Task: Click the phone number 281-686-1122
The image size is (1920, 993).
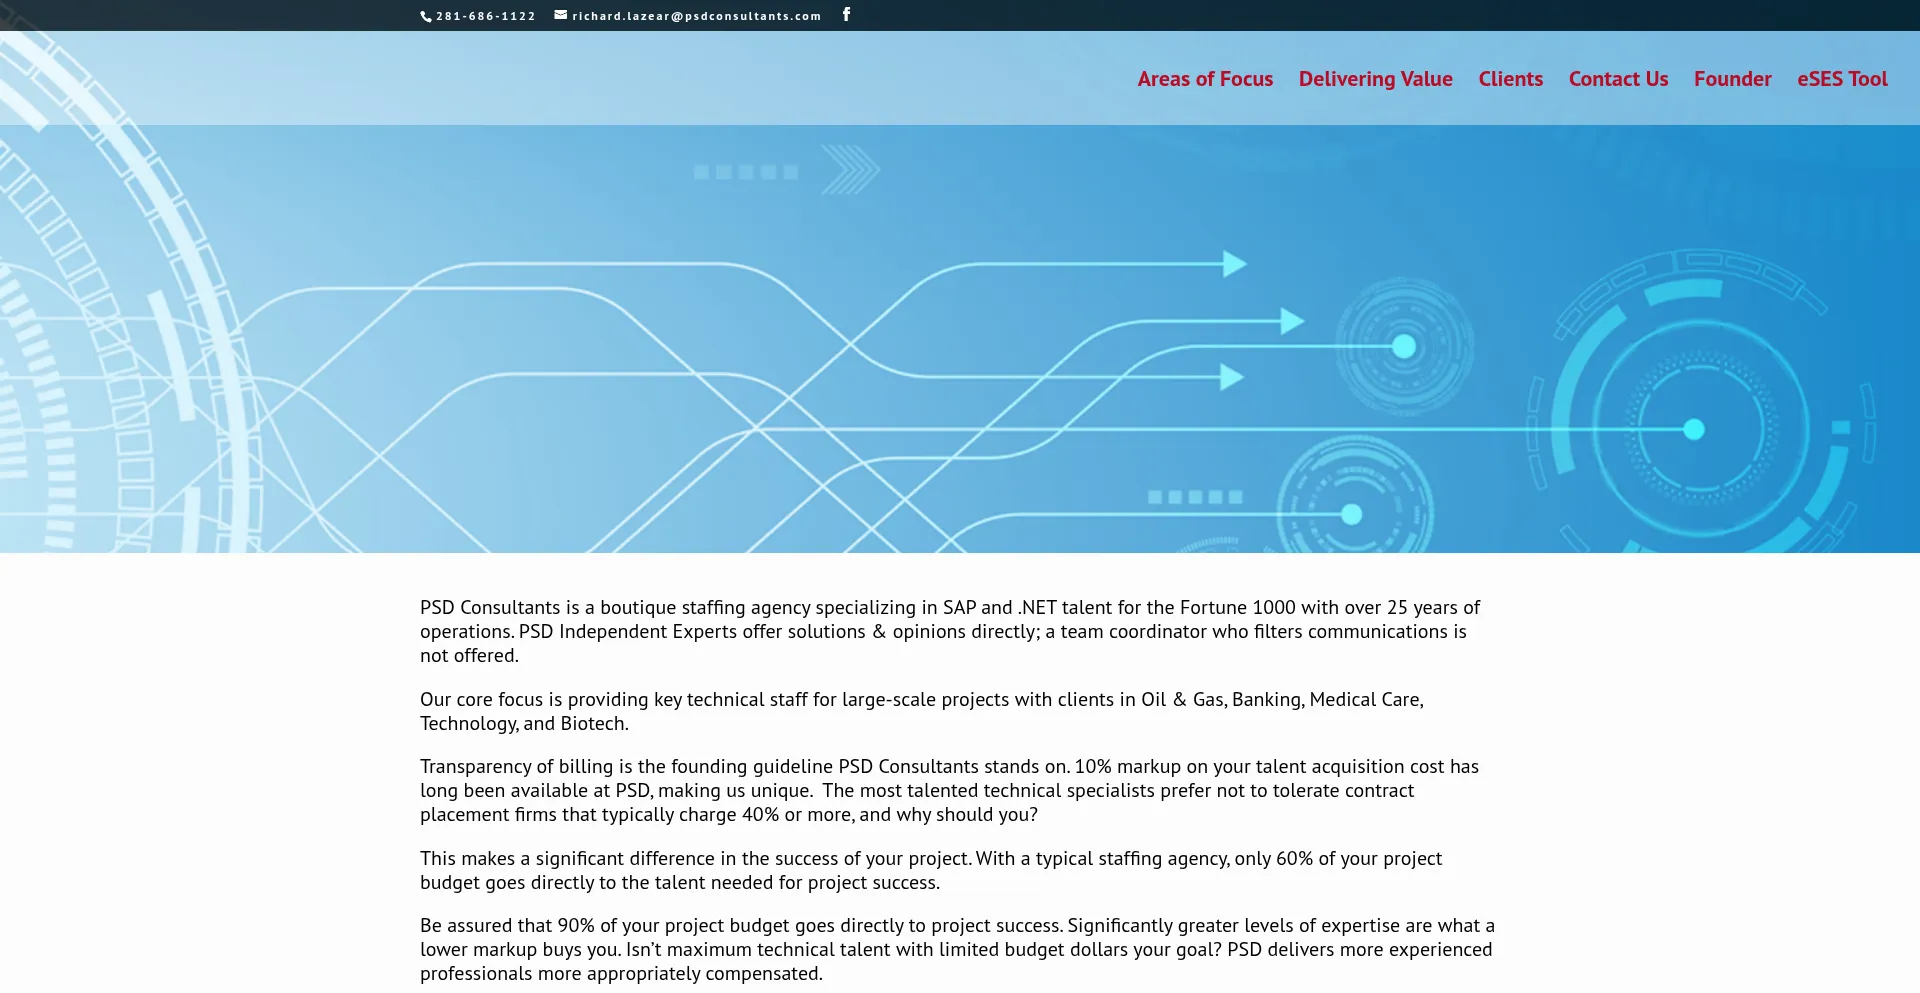Action: click(486, 16)
